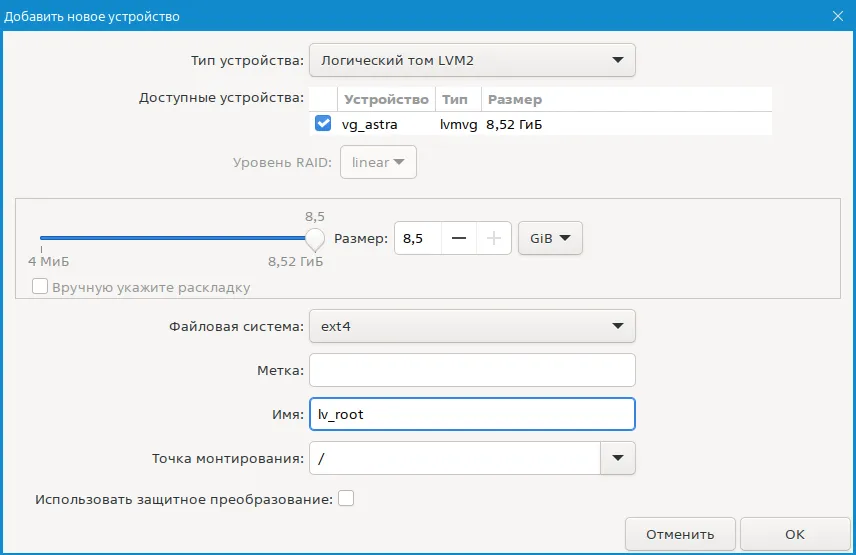Image resolution: width=856 pixels, height=555 pixels.
Task: Close the Добавить новое устройство dialog
Action: (837, 16)
